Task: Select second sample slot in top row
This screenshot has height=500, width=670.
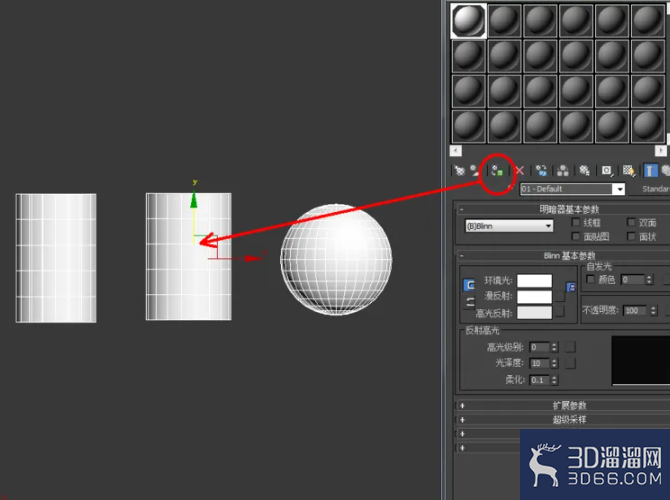Action: (504, 21)
